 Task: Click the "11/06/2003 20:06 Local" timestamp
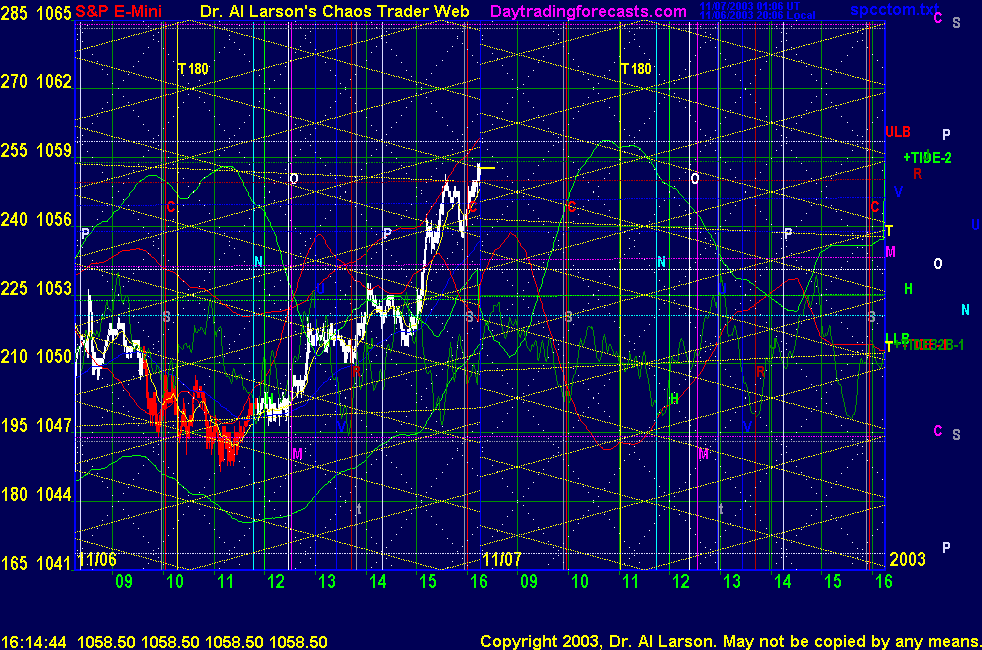click(758, 15)
